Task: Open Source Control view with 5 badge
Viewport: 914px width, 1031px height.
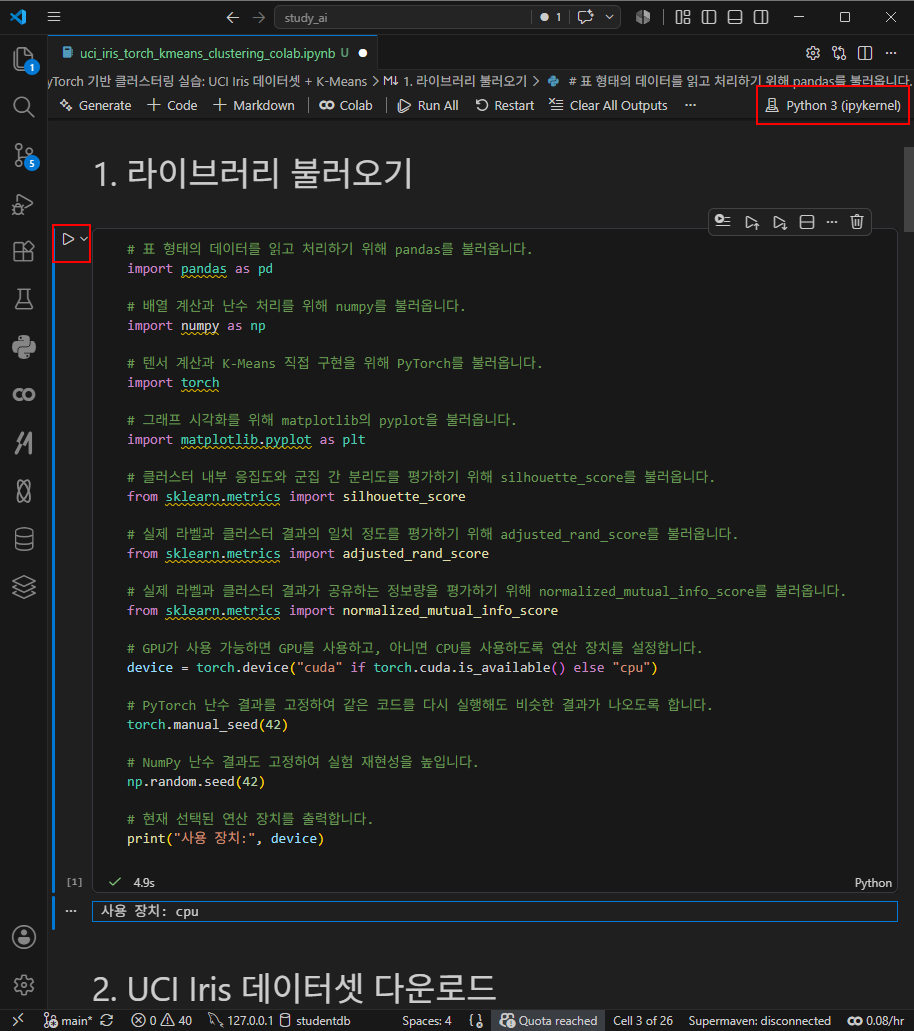Action: tap(24, 156)
